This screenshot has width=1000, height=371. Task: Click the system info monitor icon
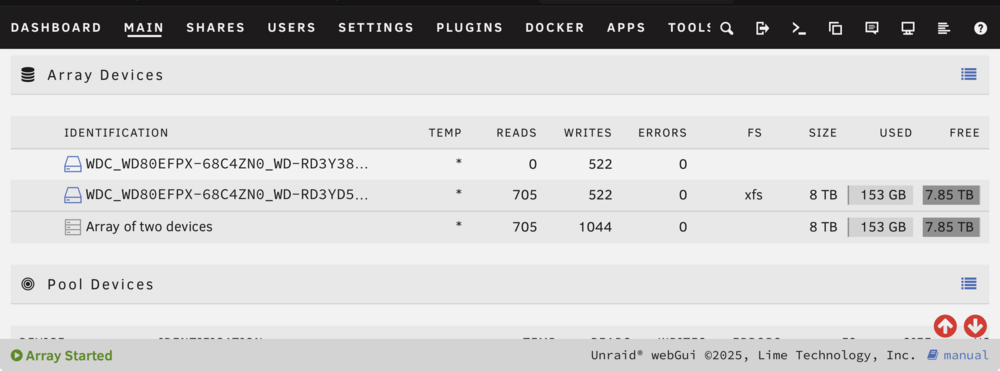pos(908,28)
